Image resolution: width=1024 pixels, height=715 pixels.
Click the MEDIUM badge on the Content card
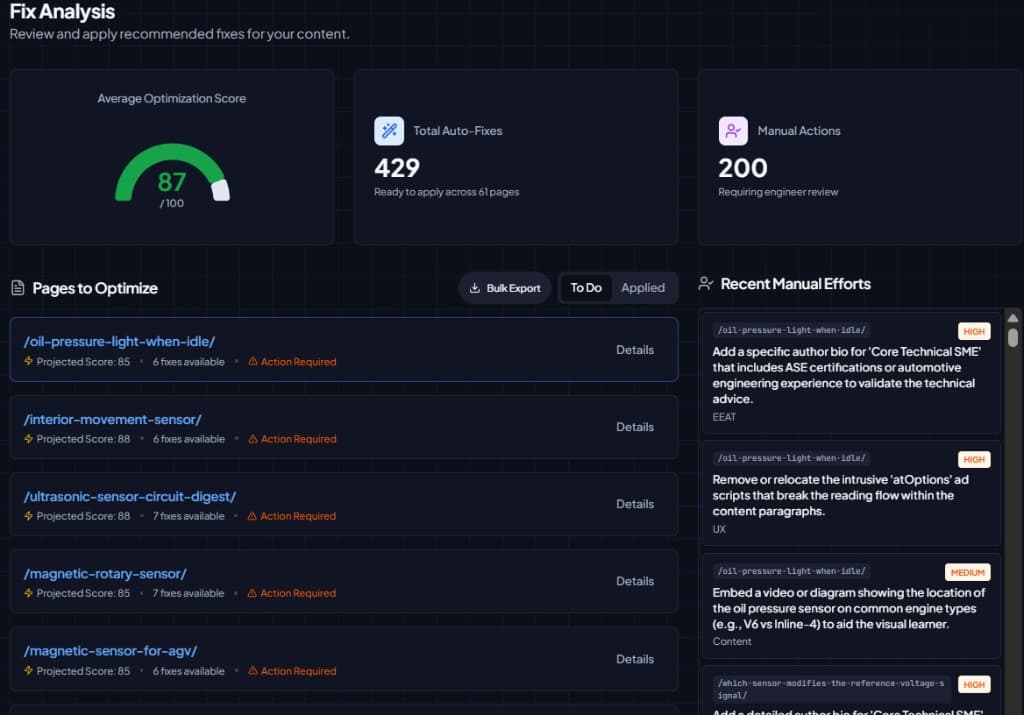point(967,572)
